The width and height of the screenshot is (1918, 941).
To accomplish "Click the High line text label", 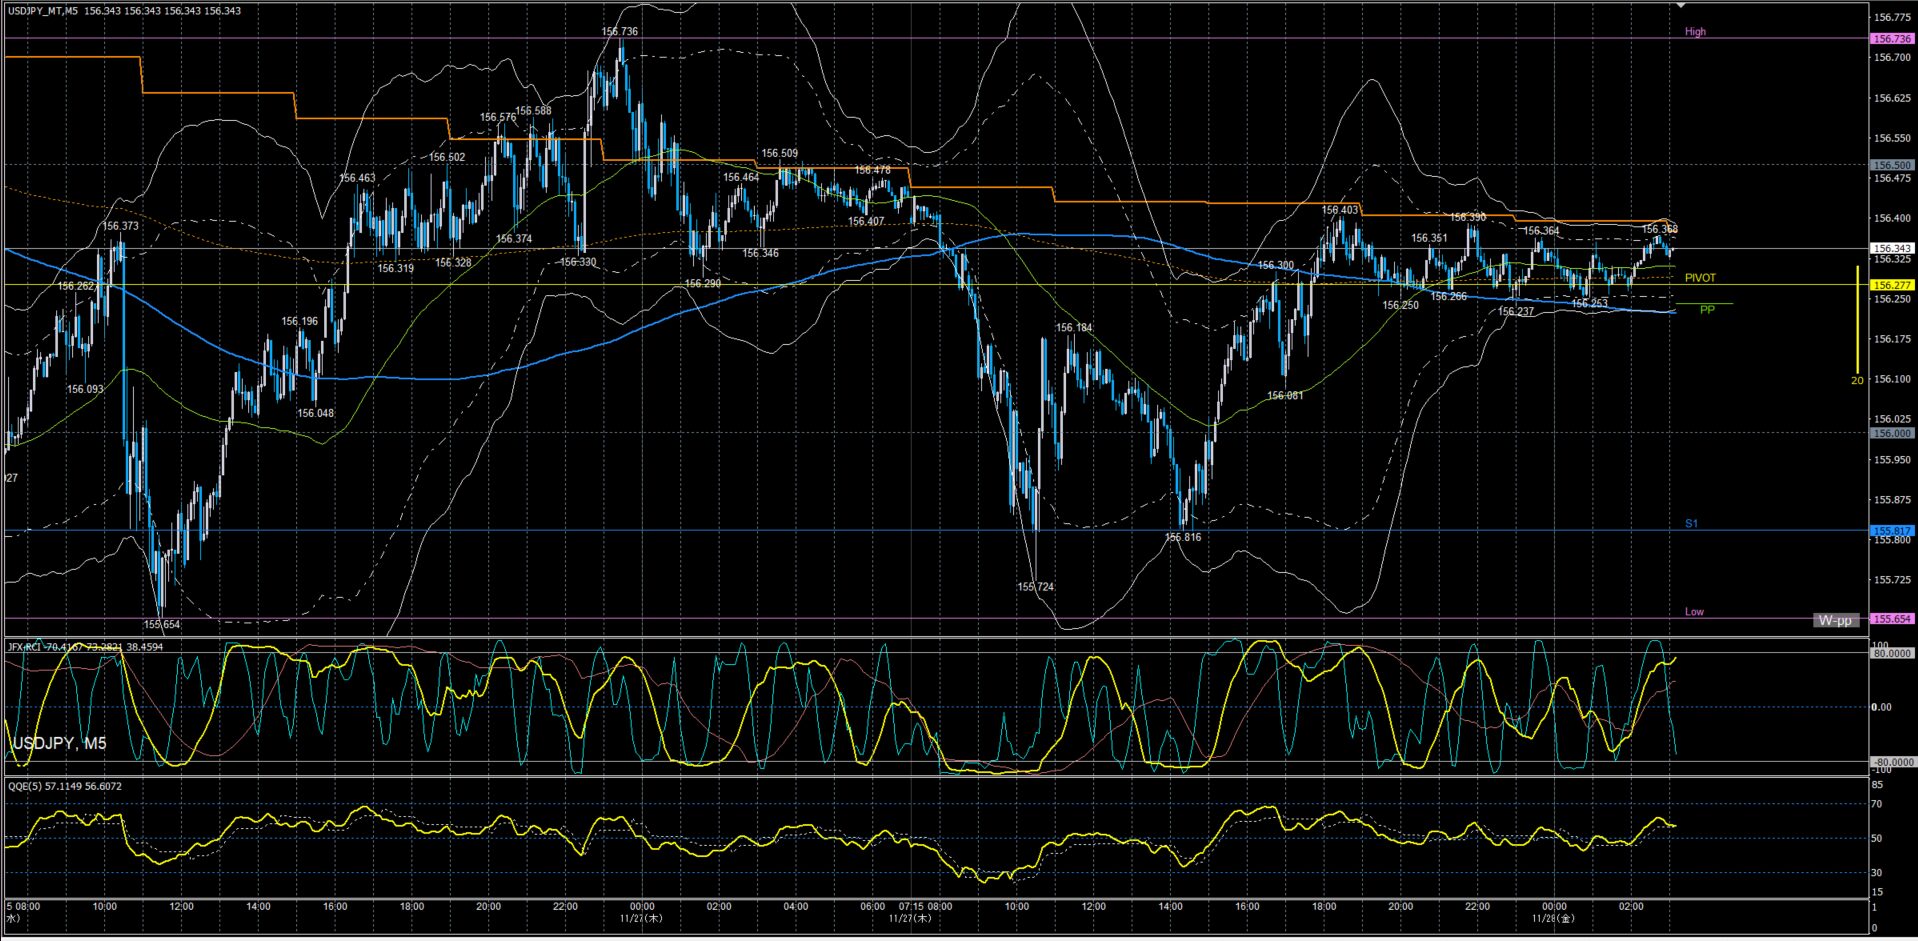I will click(1695, 32).
